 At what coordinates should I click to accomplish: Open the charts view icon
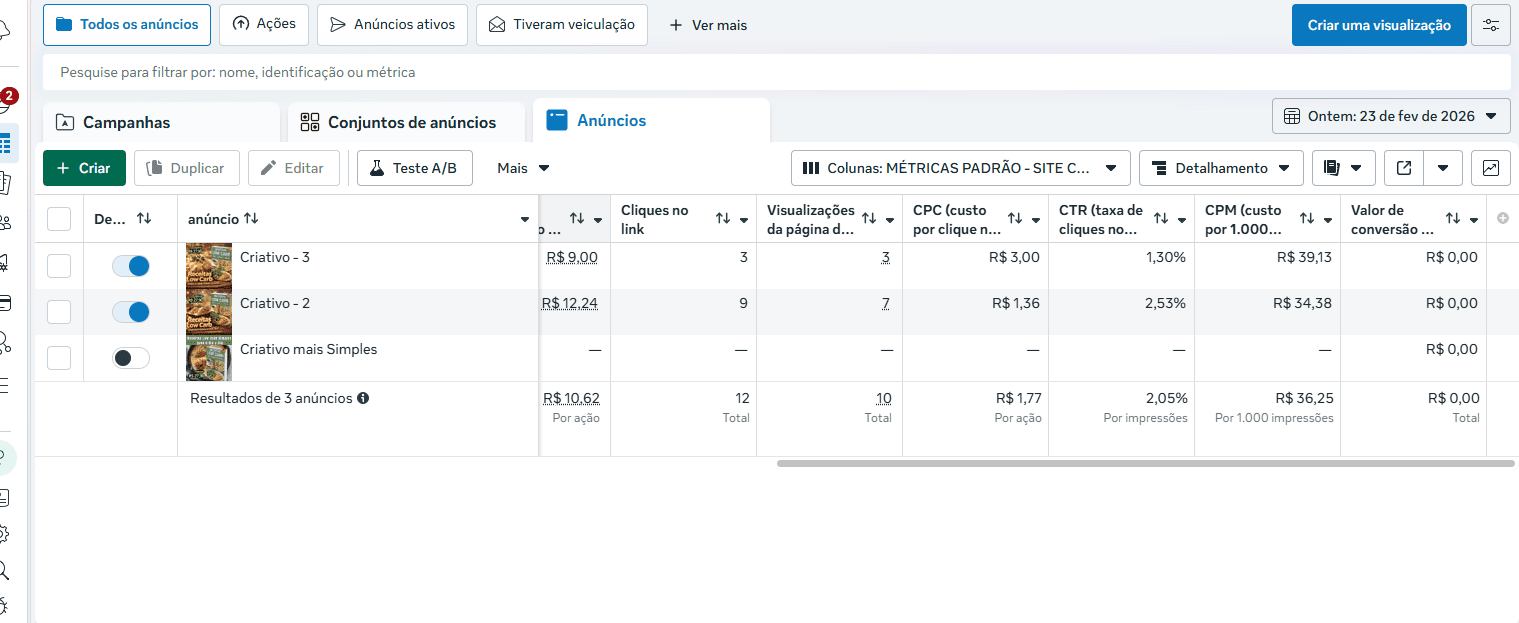click(x=1490, y=168)
